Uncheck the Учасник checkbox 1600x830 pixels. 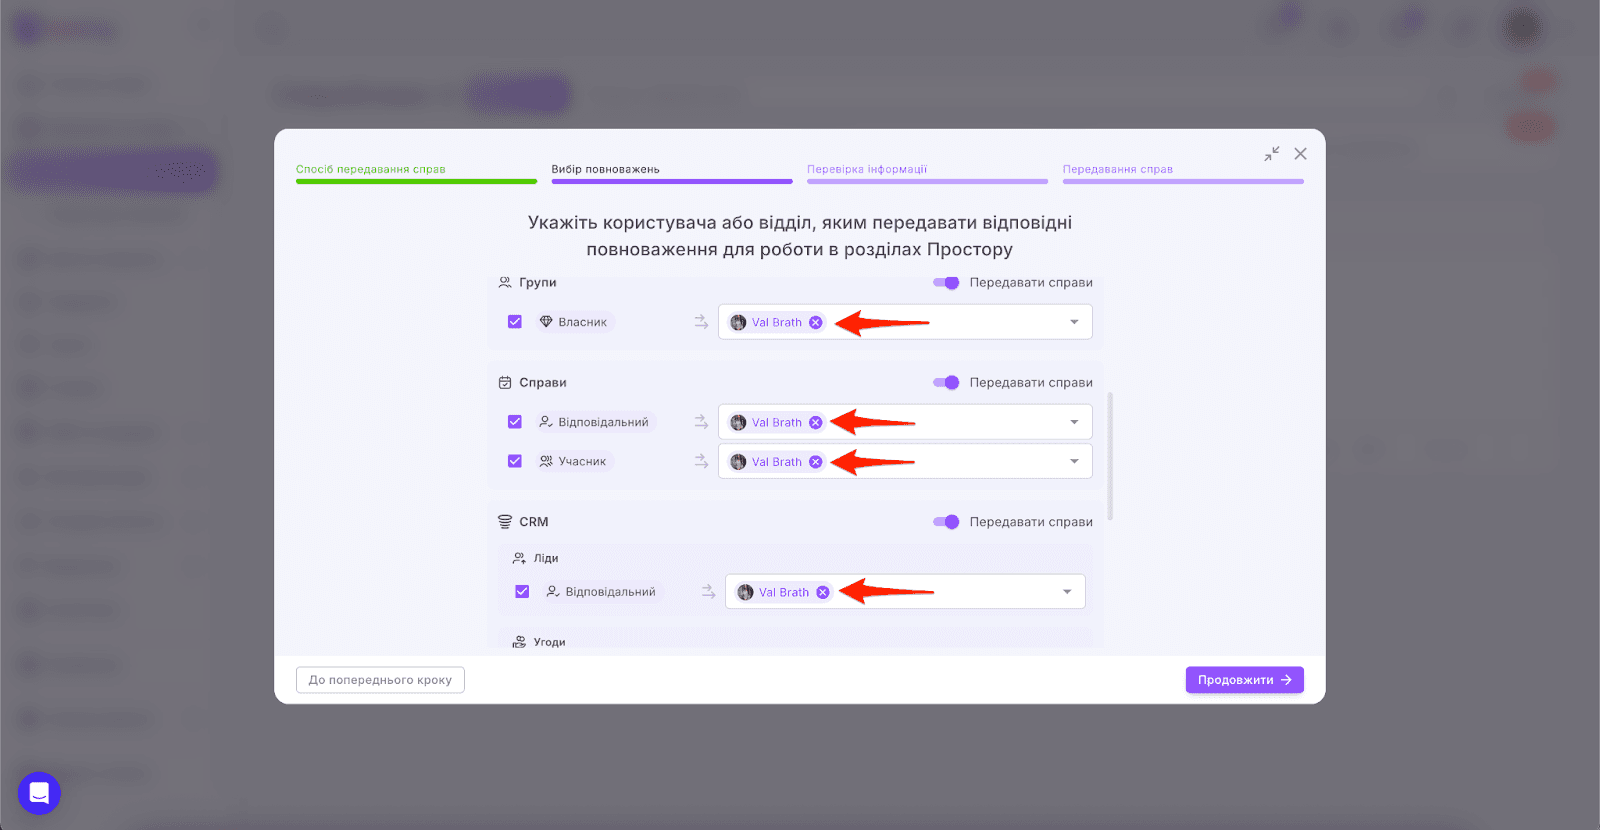coord(515,461)
